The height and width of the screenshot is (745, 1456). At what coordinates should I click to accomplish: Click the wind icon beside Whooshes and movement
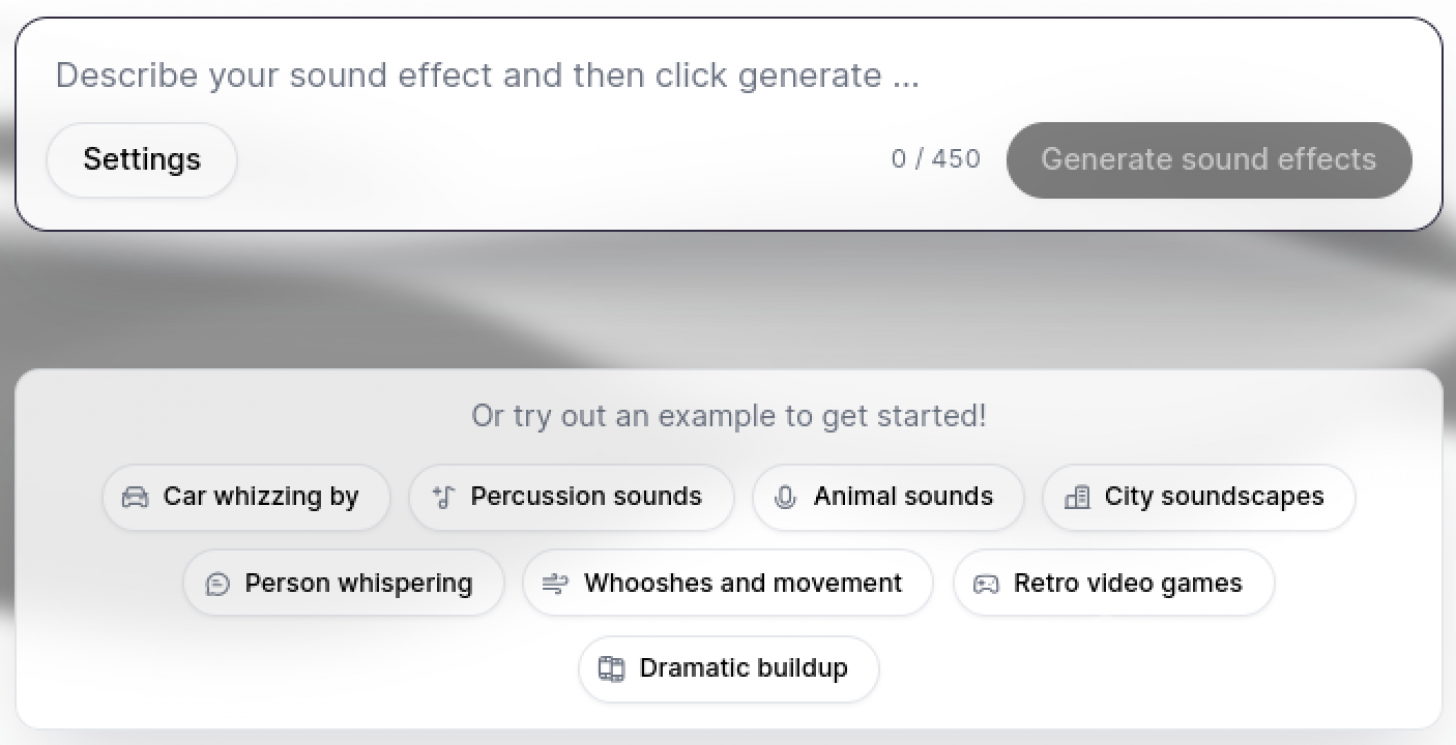(x=555, y=584)
